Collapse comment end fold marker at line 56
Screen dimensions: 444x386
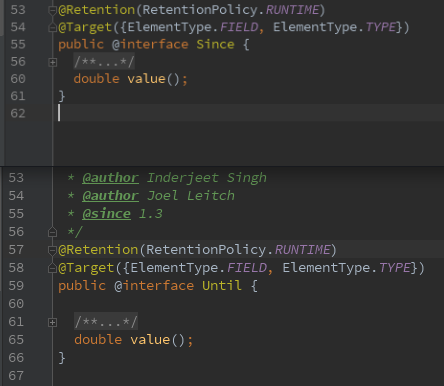point(52,232)
